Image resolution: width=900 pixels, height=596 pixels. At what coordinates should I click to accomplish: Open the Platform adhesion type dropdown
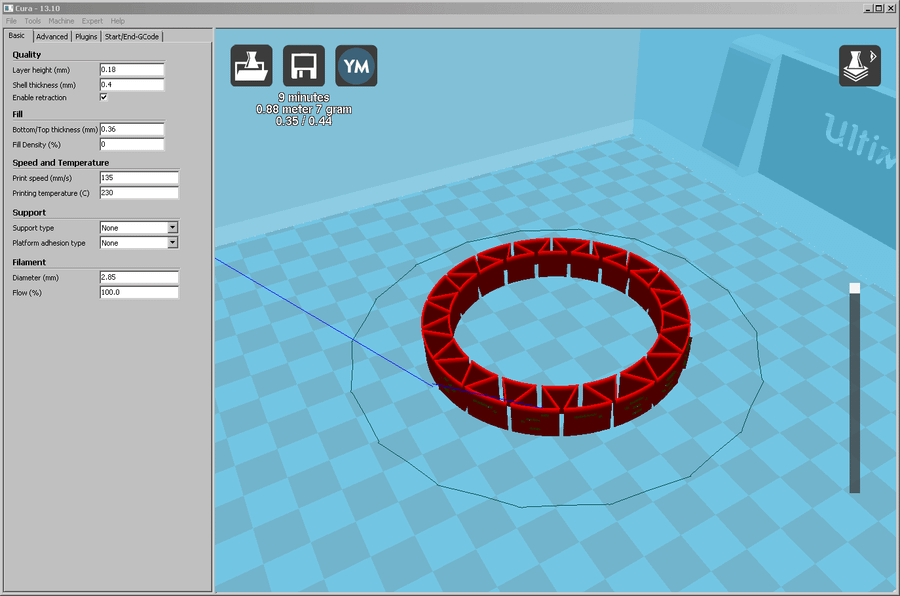click(x=138, y=242)
